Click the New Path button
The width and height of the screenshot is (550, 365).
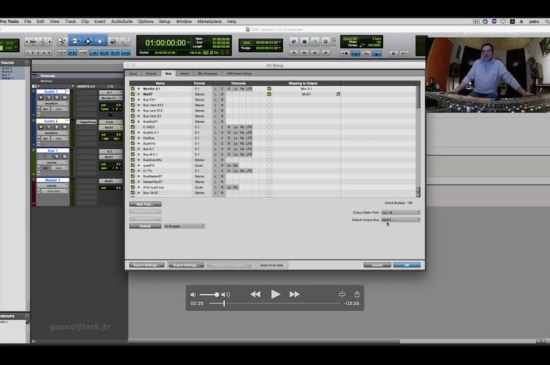coord(145,204)
